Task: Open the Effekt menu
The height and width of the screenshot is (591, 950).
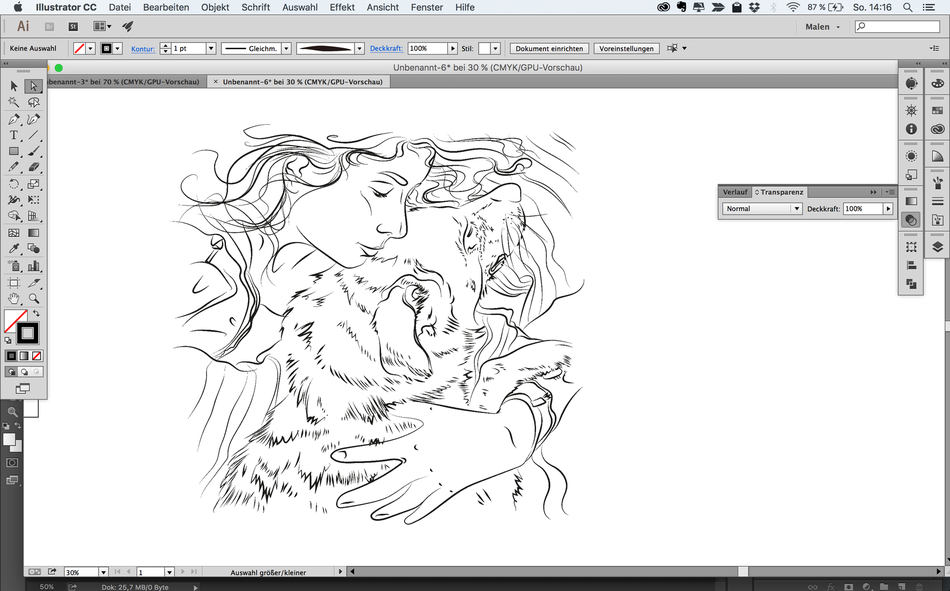Action: 342,7
